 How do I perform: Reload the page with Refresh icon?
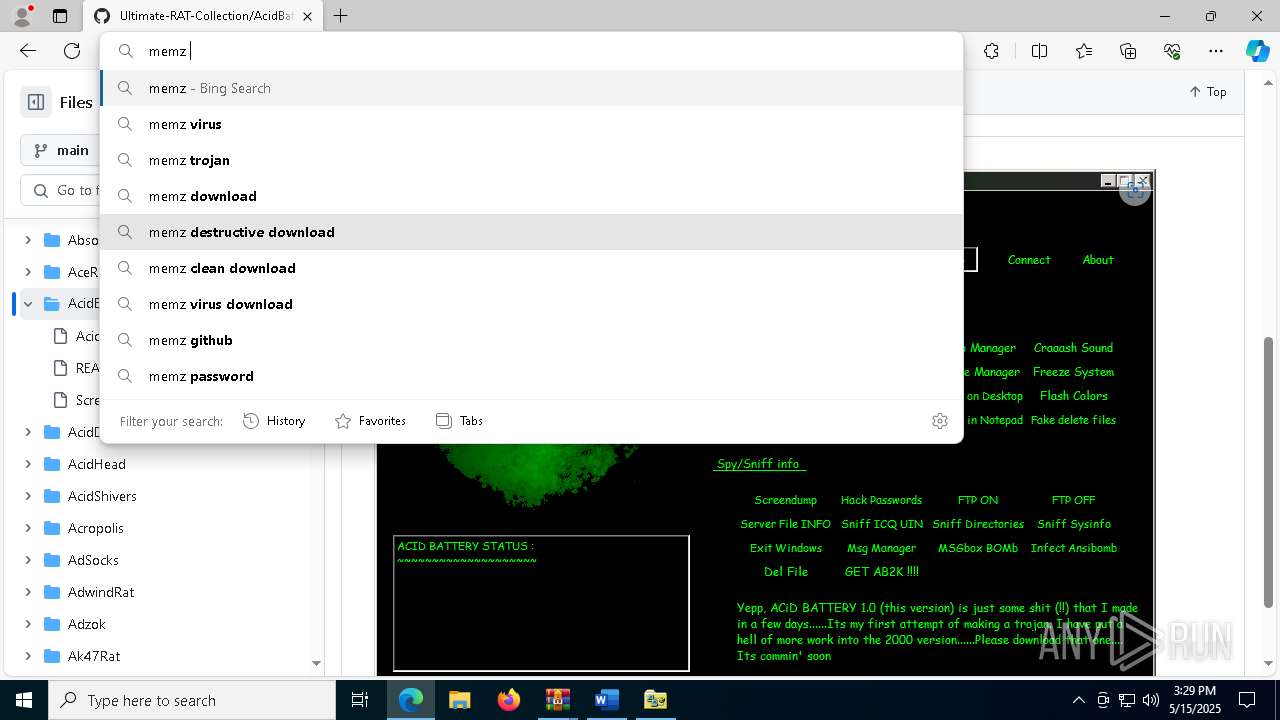coord(72,51)
